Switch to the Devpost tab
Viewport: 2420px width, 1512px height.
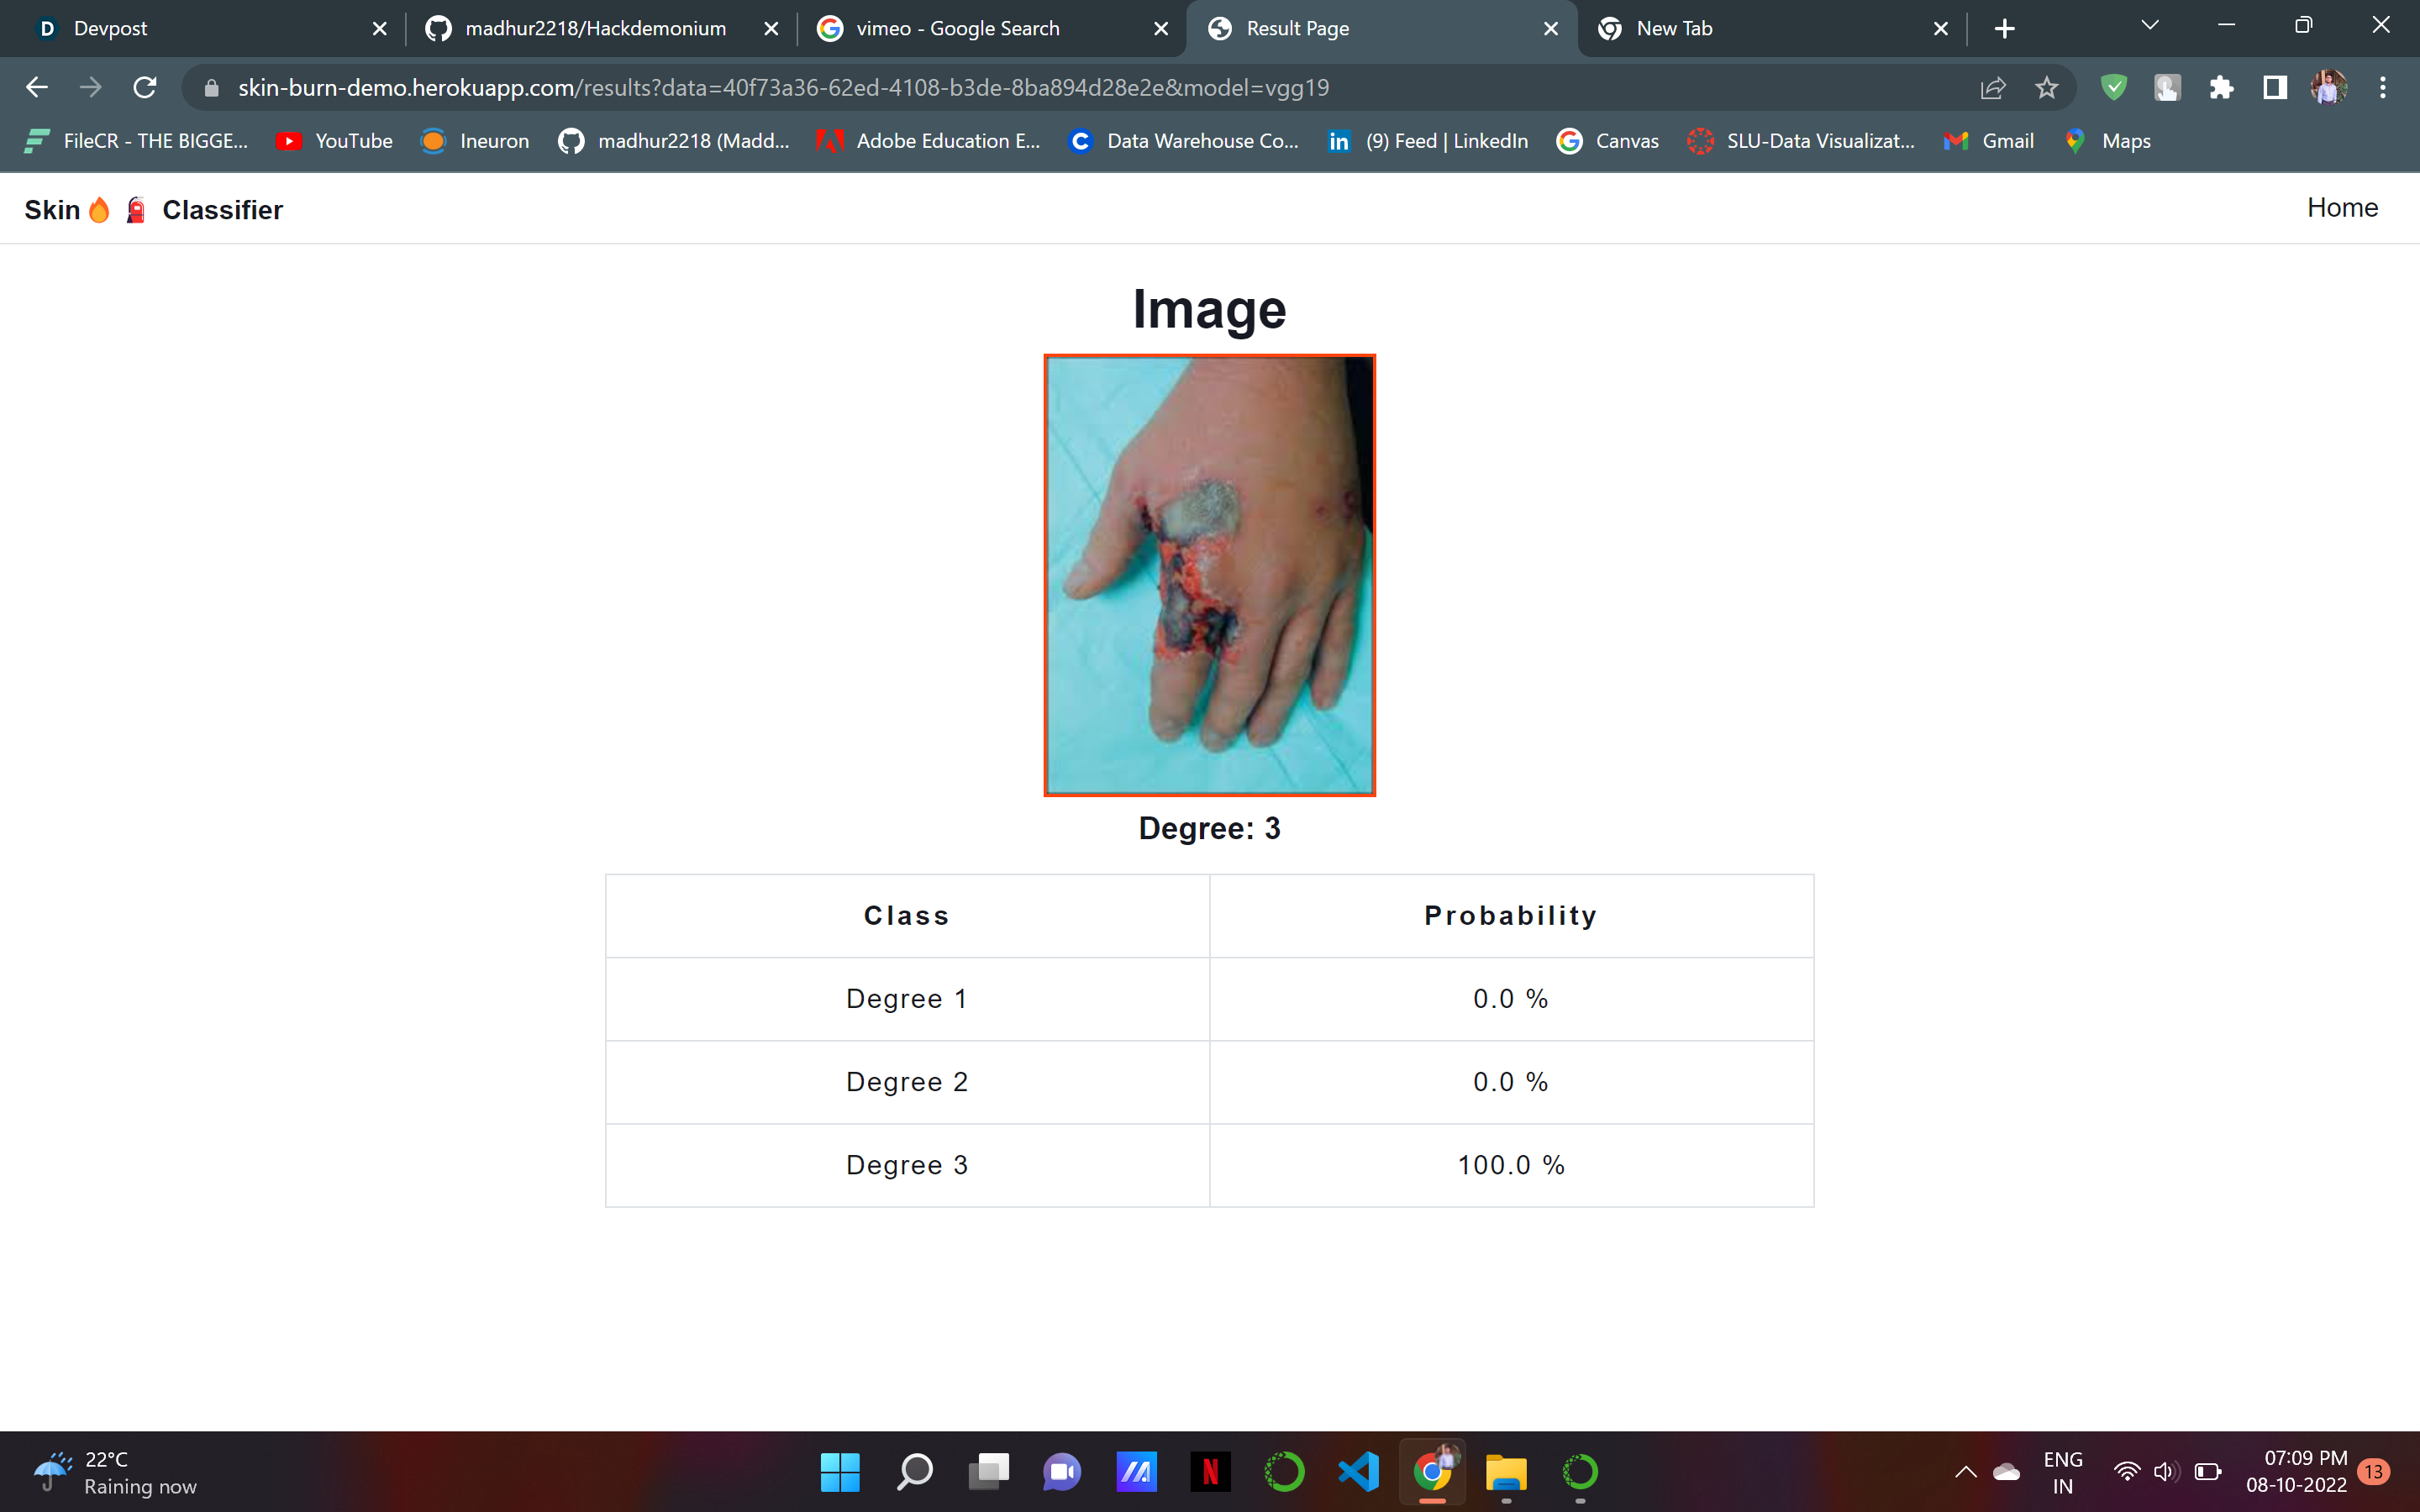coord(110,28)
